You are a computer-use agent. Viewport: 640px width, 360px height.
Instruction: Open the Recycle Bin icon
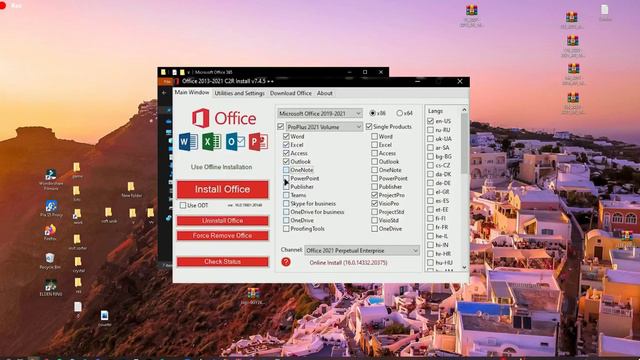[x=50, y=260]
